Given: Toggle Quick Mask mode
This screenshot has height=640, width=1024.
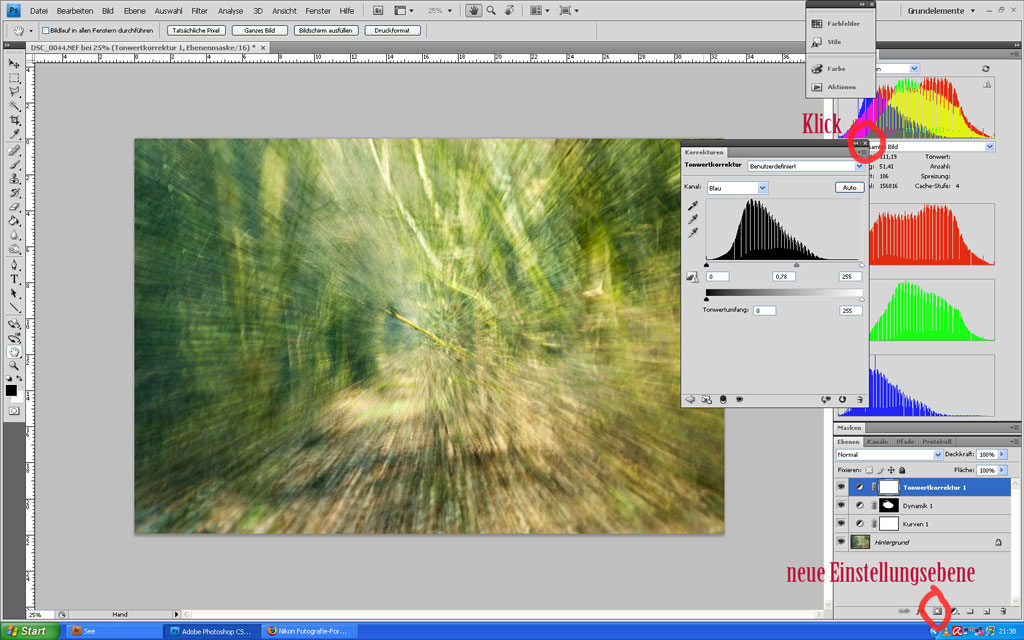Looking at the screenshot, I should tap(14, 411).
